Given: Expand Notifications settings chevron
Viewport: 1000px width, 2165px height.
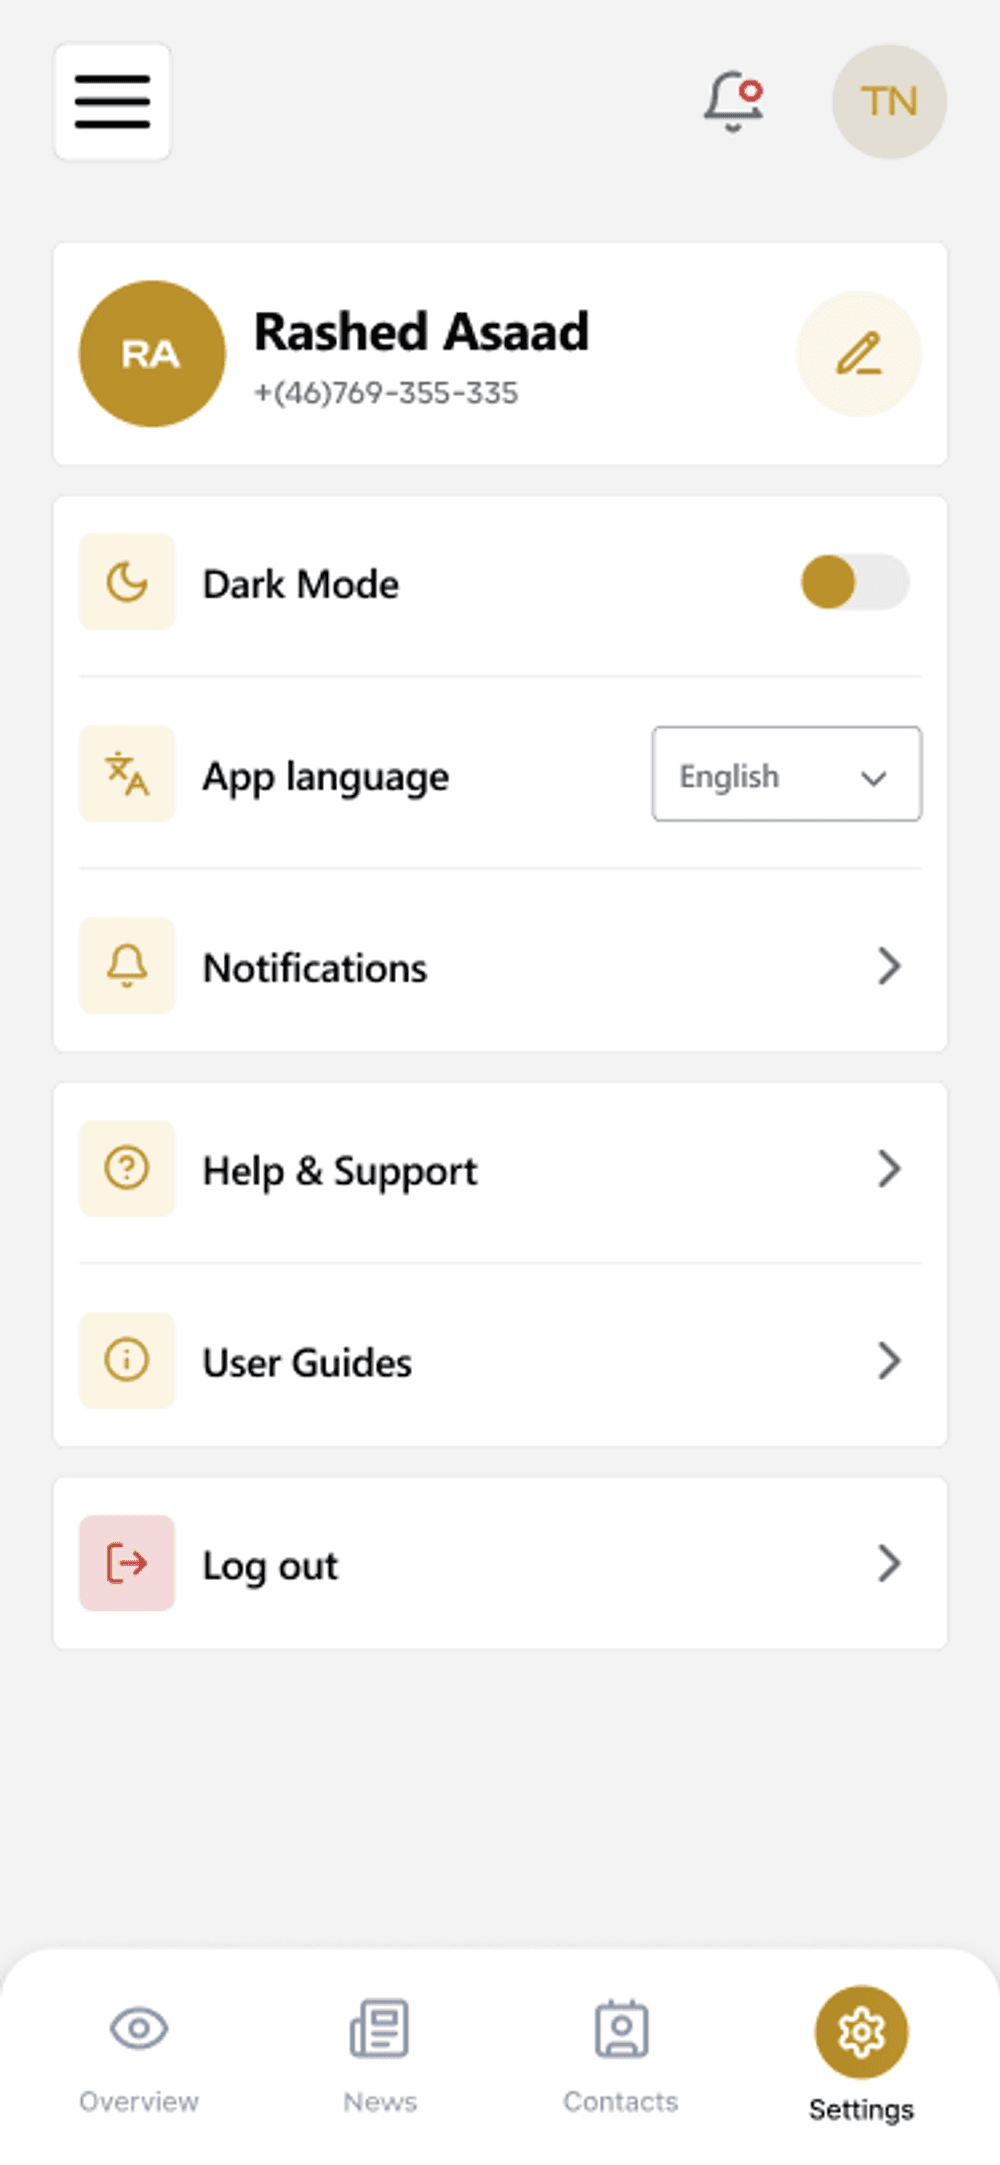Looking at the screenshot, I should pos(889,967).
